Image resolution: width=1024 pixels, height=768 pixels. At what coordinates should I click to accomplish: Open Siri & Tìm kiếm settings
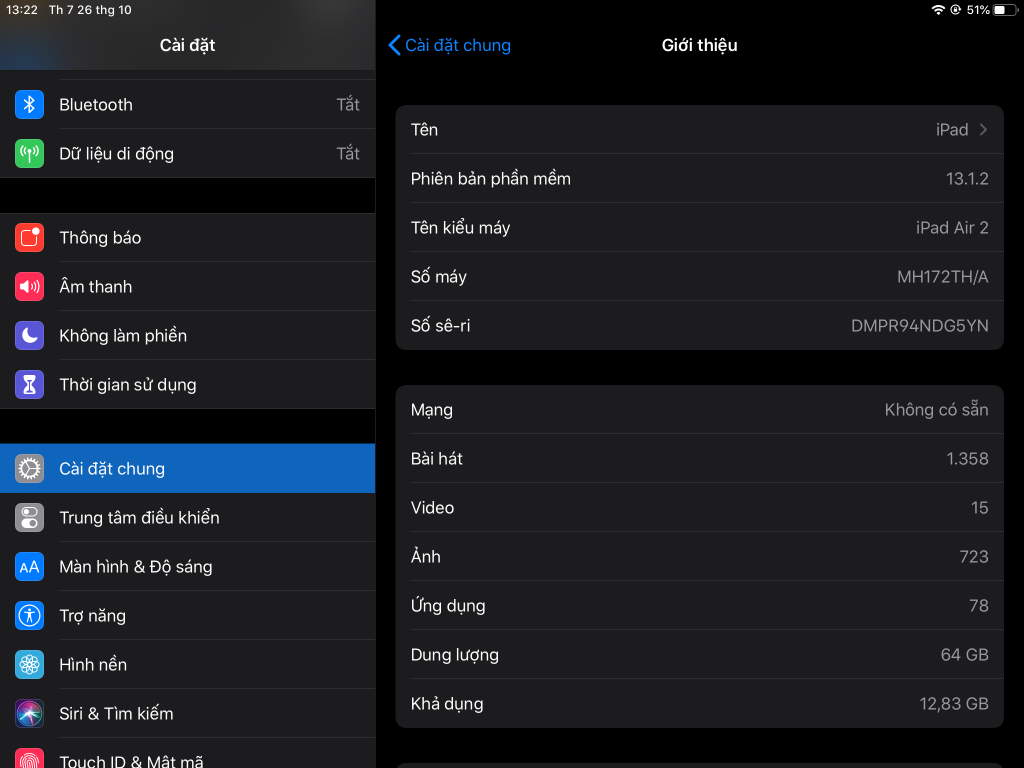point(187,714)
